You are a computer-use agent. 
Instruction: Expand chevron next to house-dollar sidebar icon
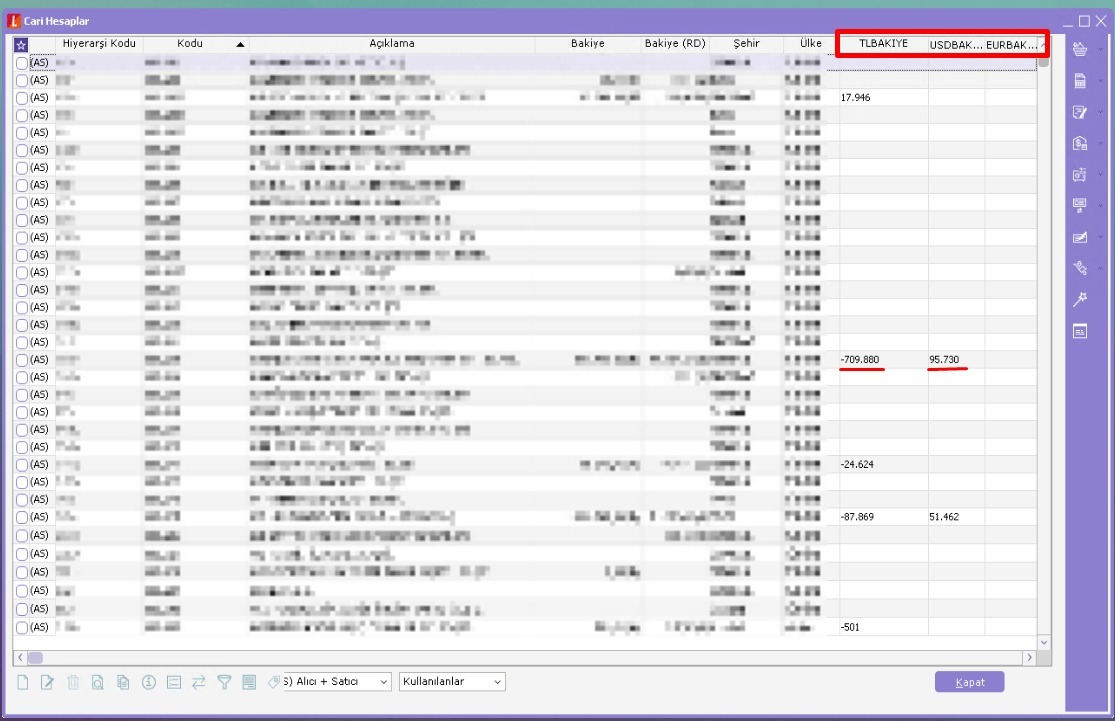point(1101,143)
